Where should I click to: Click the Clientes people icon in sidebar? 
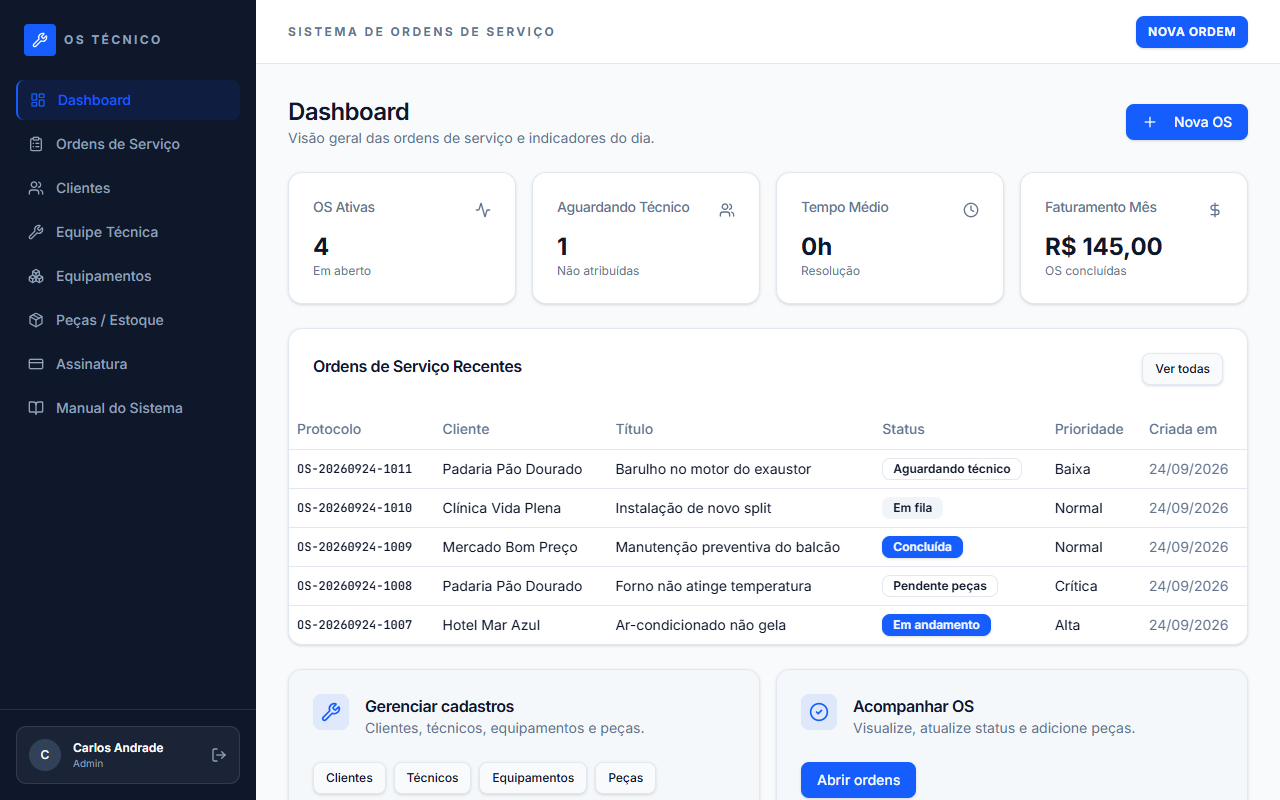pyautogui.click(x=36, y=188)
